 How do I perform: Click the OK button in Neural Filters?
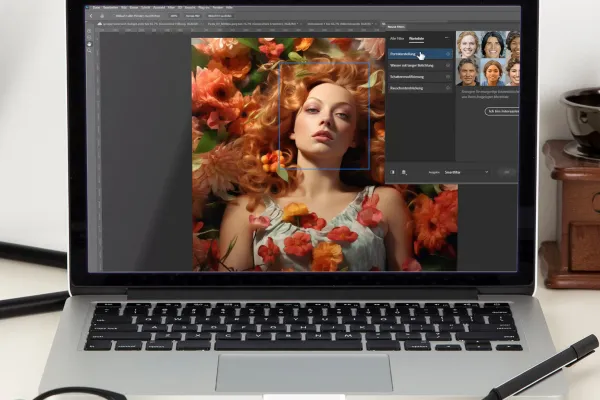tap(507, 172)
